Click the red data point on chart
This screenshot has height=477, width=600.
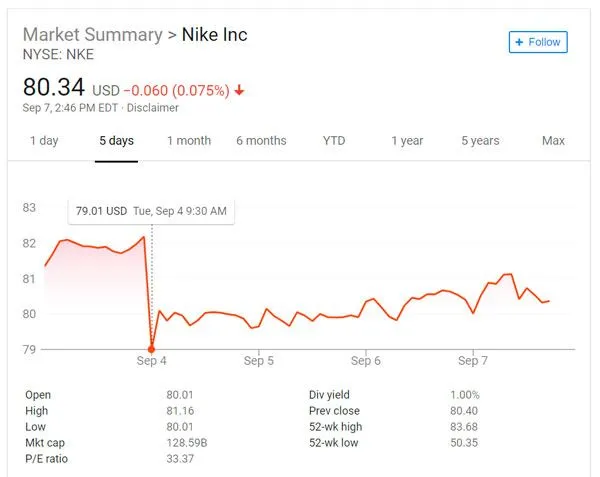pos(151,349)
